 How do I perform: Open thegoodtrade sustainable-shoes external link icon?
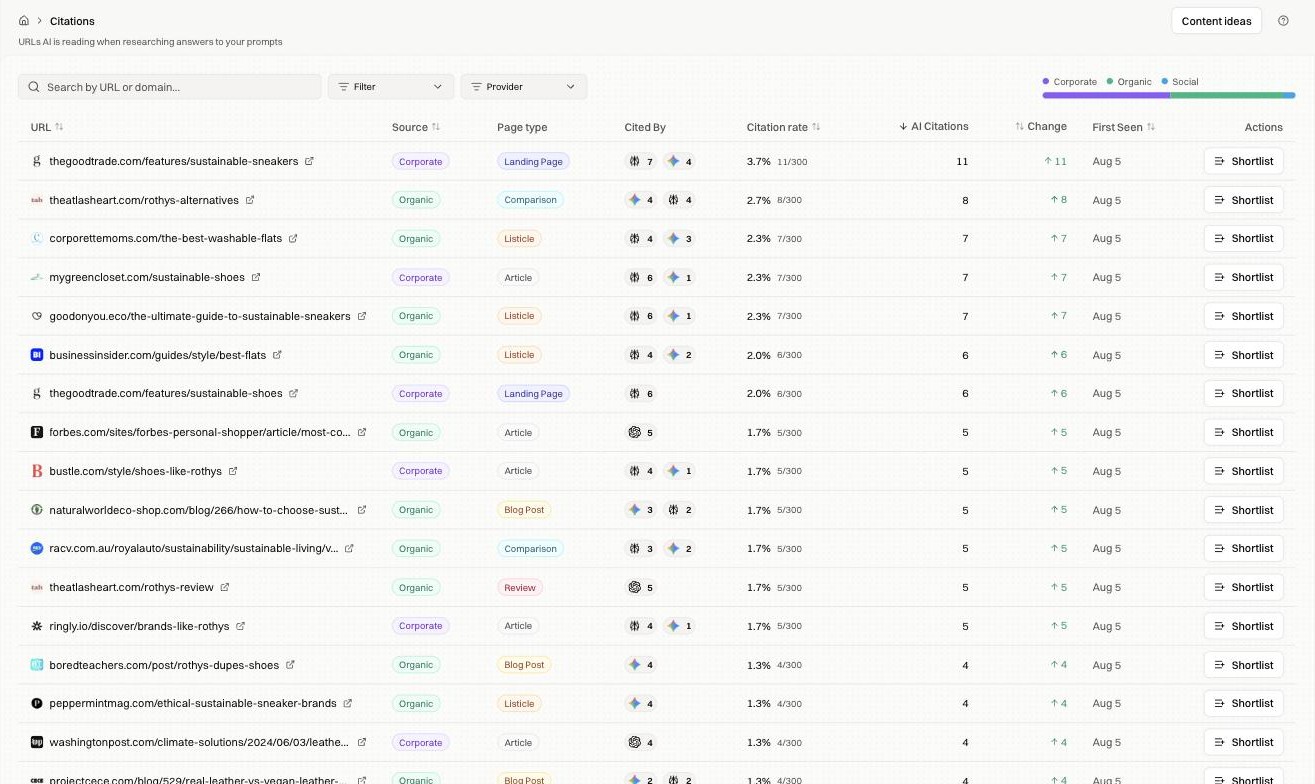[x=294, y=393]
